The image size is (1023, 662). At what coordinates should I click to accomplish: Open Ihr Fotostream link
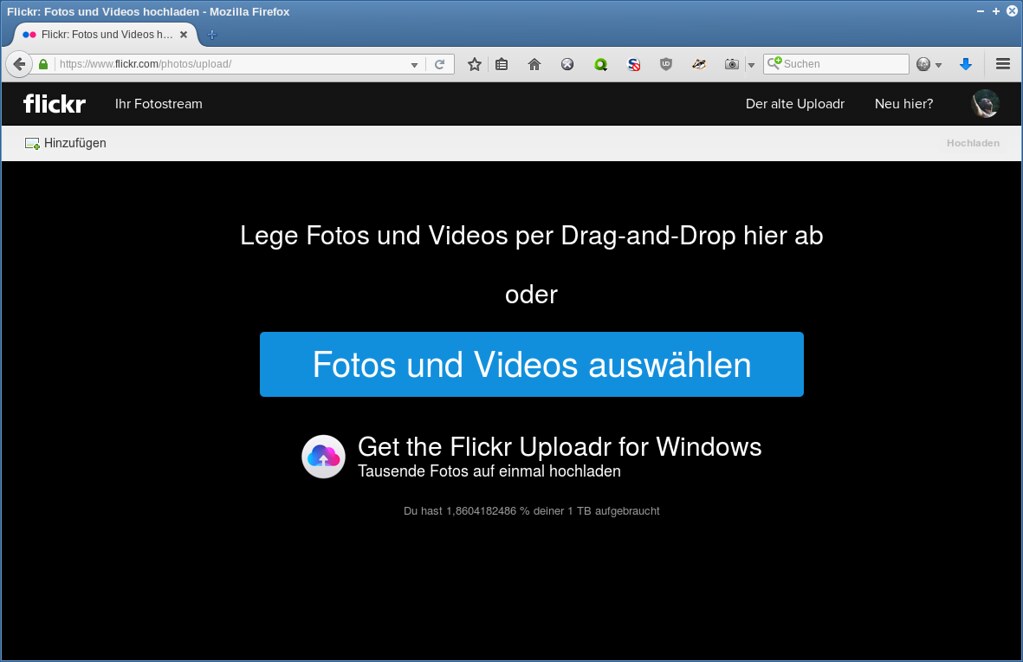pyautogui.click(x=159, y=104)
